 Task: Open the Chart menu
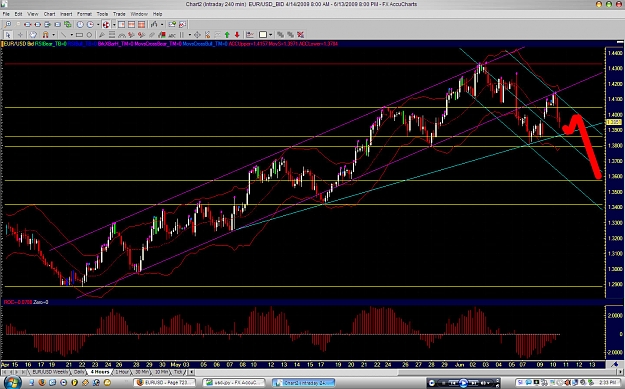pyautogui.click(x=49, y=14)
